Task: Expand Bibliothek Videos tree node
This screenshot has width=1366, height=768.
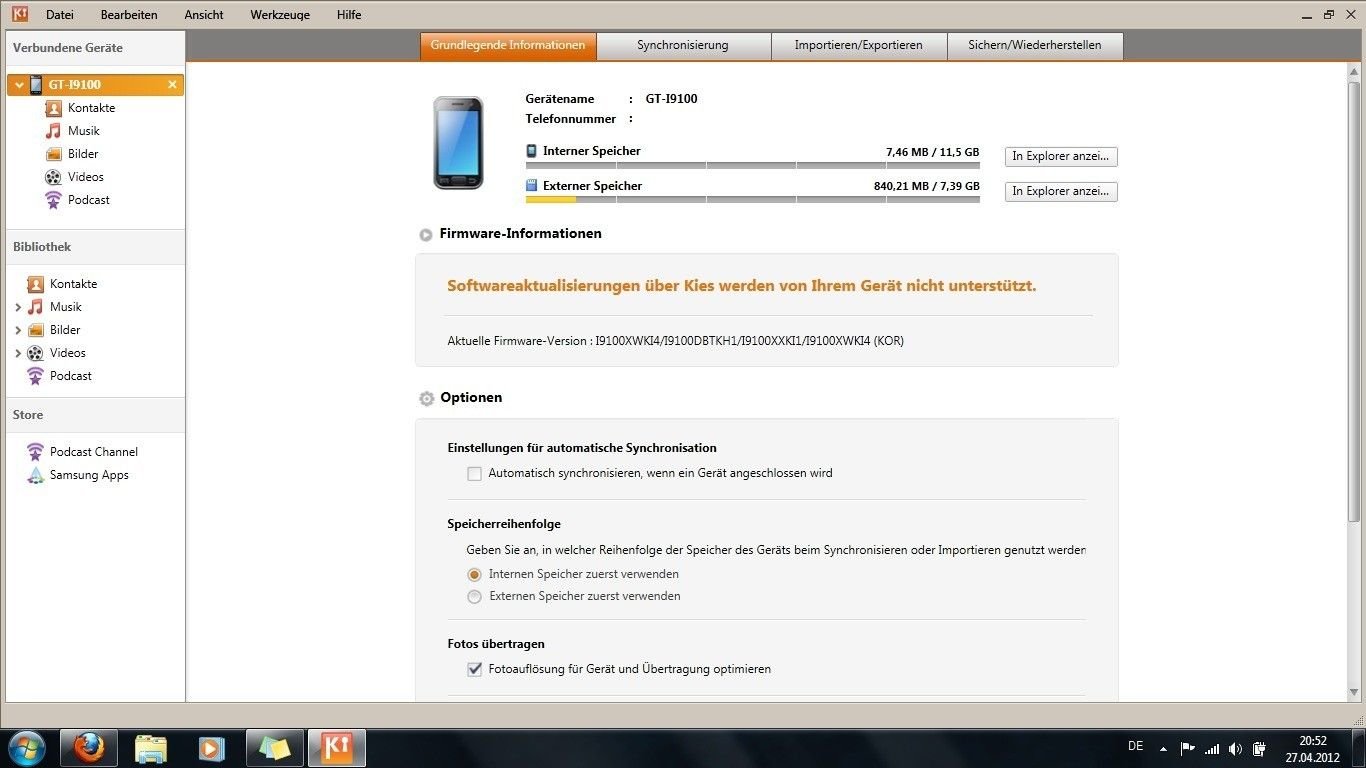Action: [x=18, y=353]
